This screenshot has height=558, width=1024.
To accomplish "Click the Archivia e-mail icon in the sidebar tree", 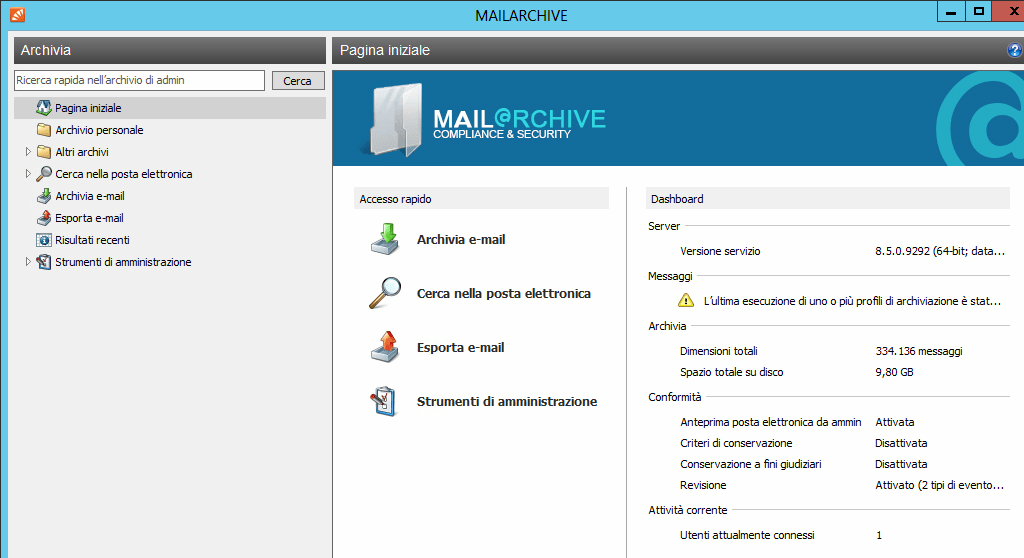I will (44, 196).
